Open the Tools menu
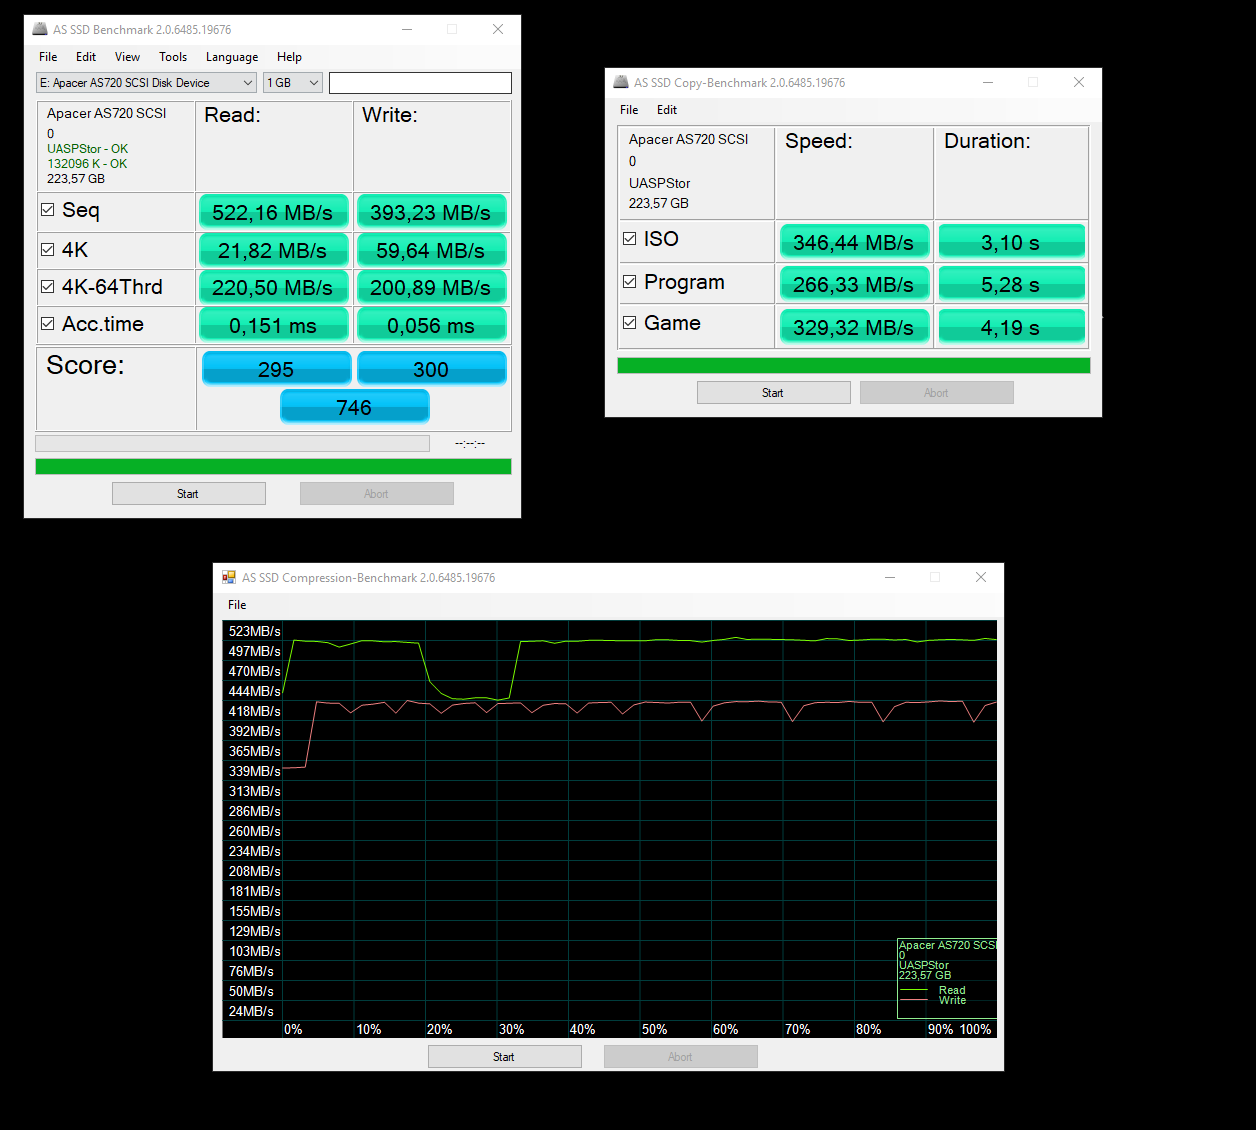 pos(173,57)
